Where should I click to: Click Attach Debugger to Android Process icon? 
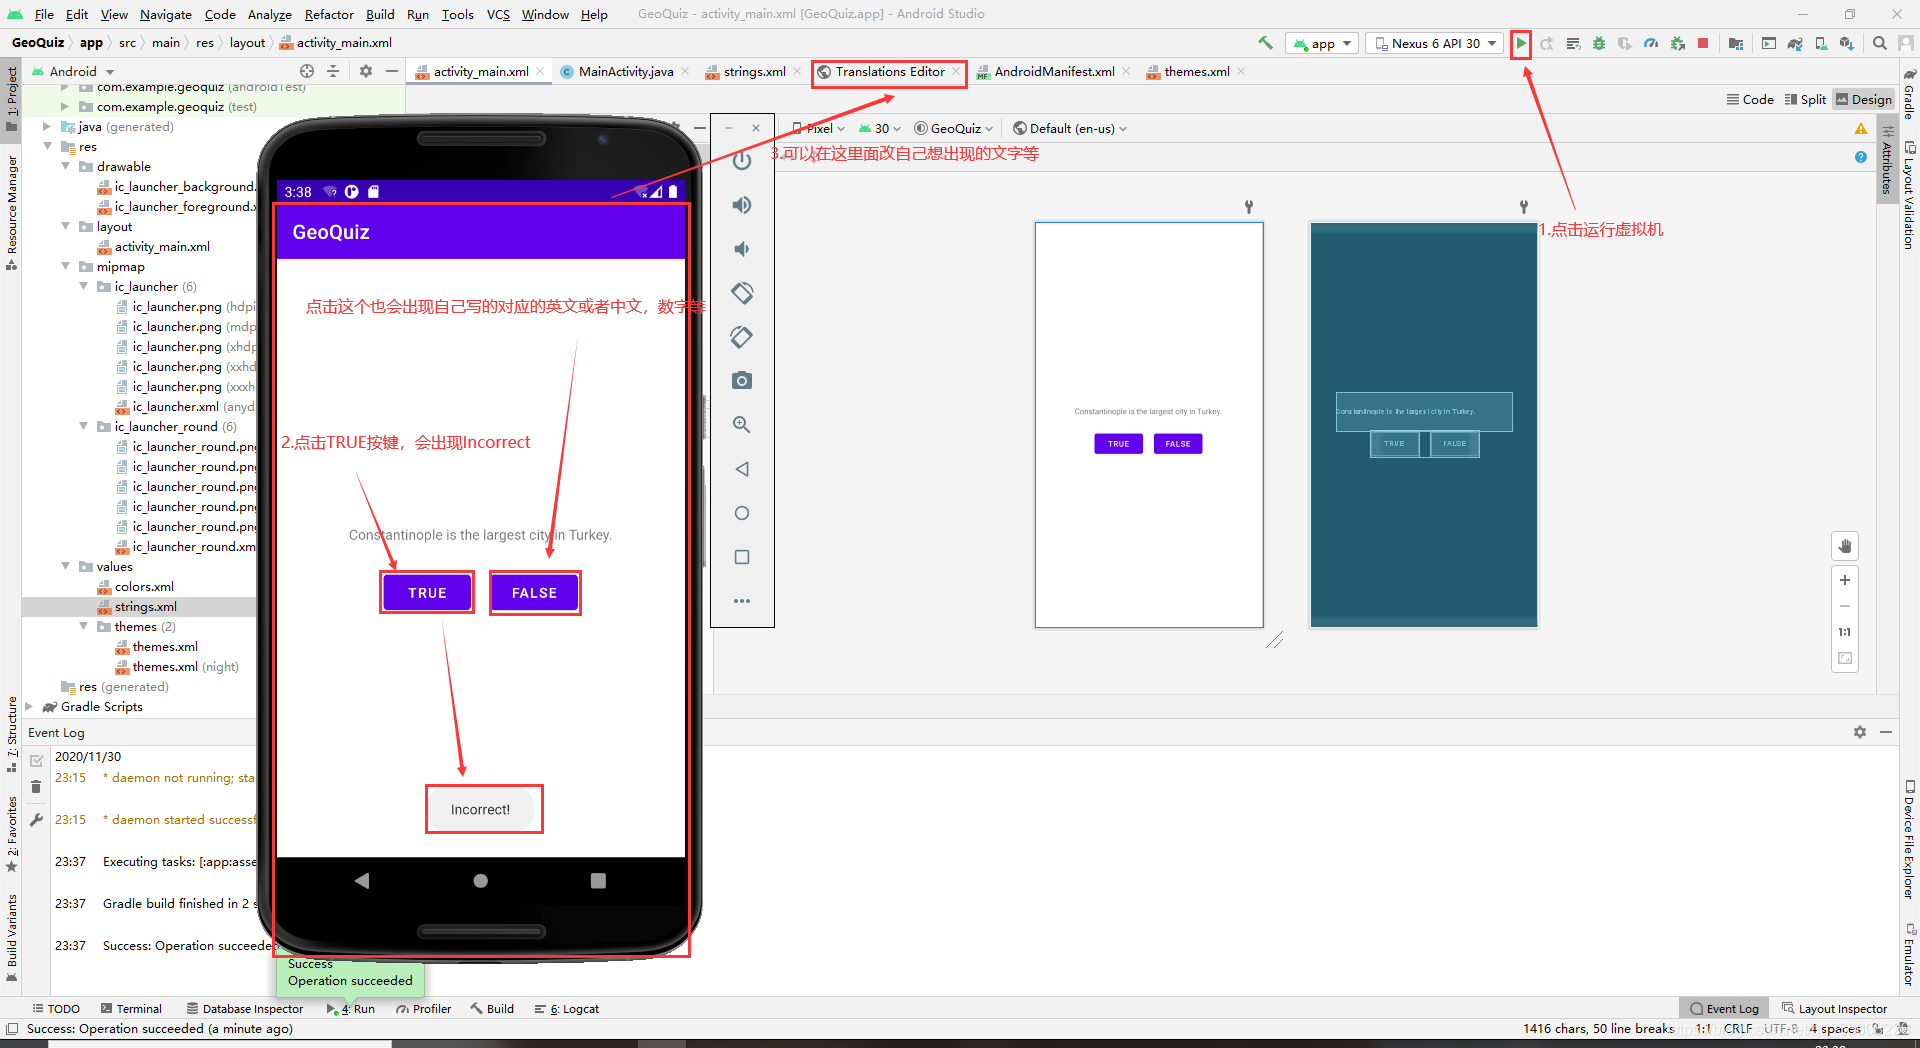pos(1678,43)
